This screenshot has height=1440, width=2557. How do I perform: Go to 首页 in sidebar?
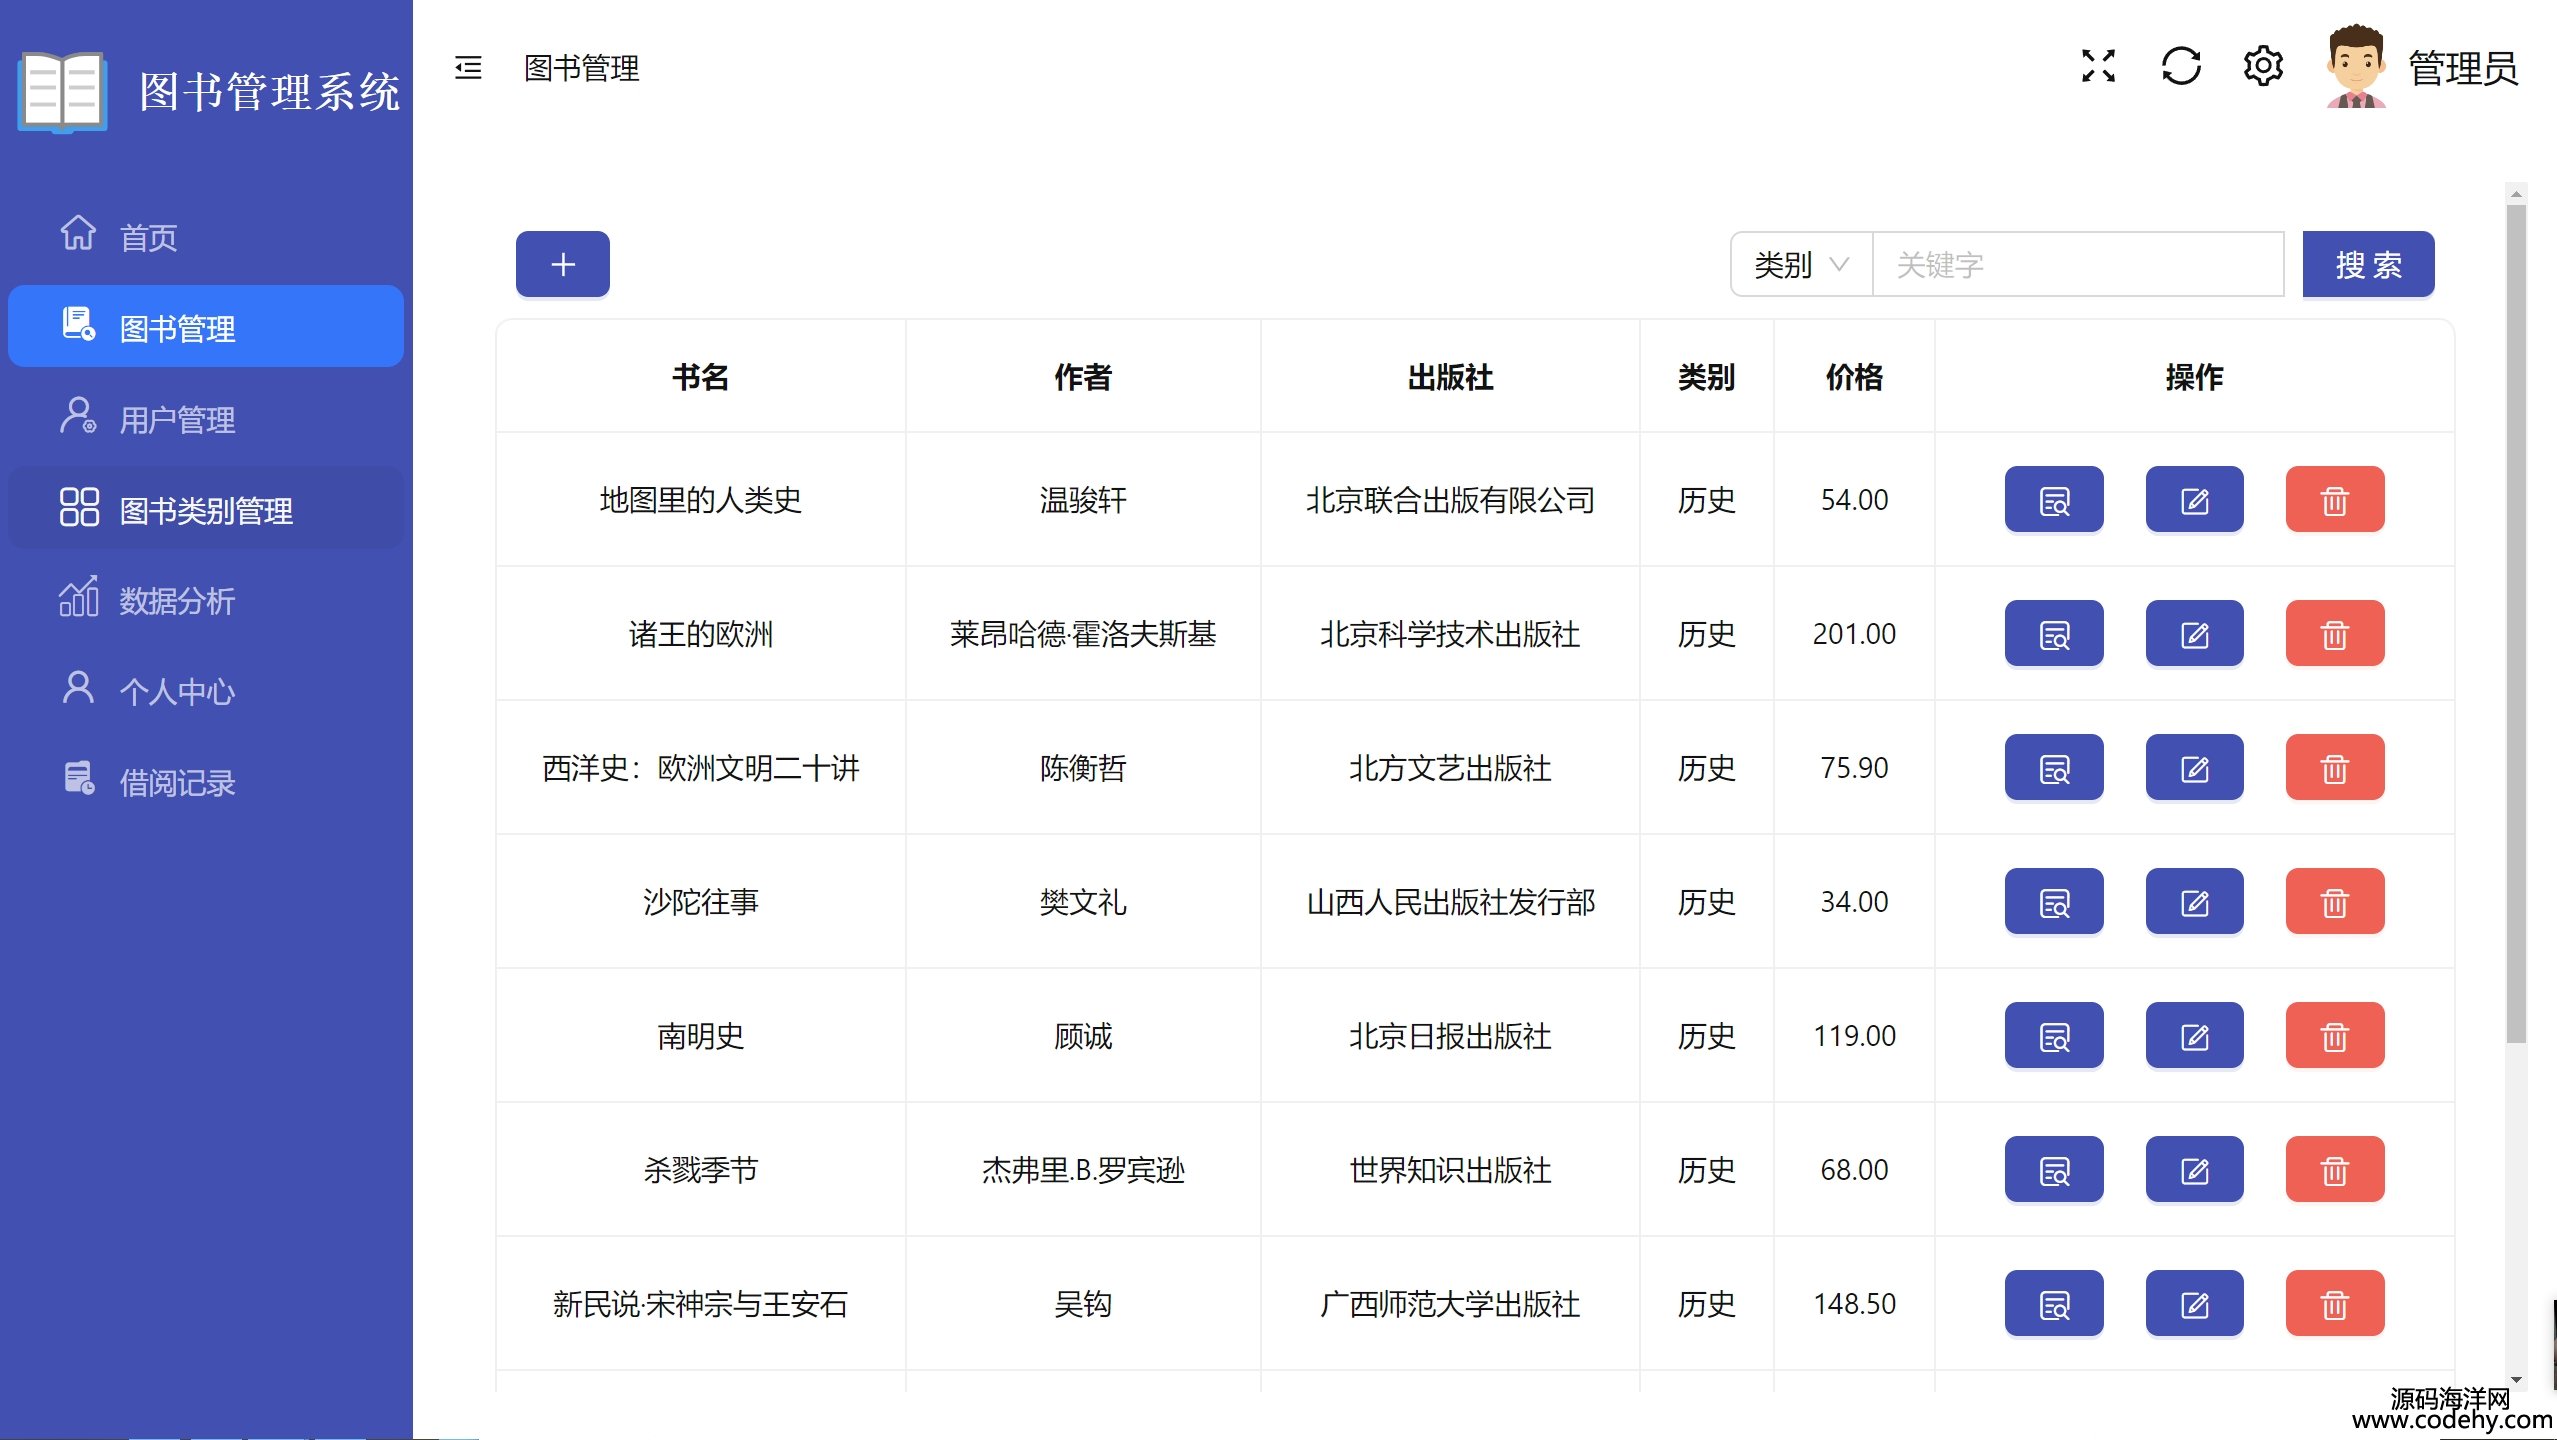(x=206, y=236)
